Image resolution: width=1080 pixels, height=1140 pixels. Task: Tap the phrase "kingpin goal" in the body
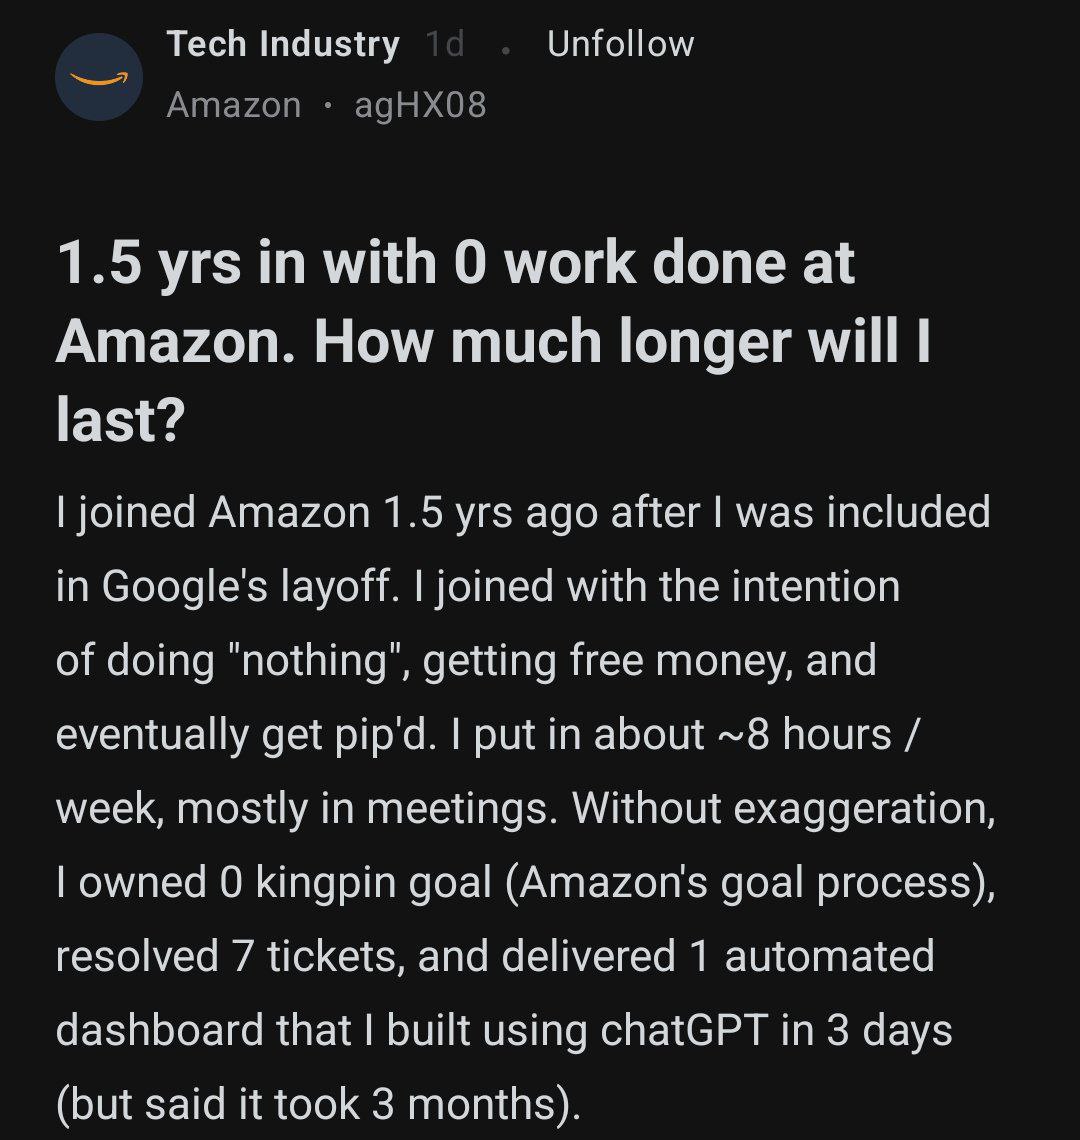374,882
